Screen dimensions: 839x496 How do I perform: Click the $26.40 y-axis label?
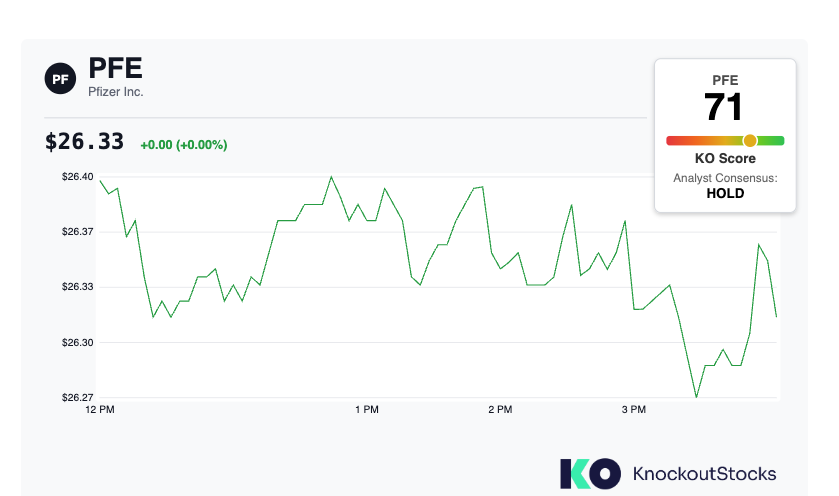point(78,177)
